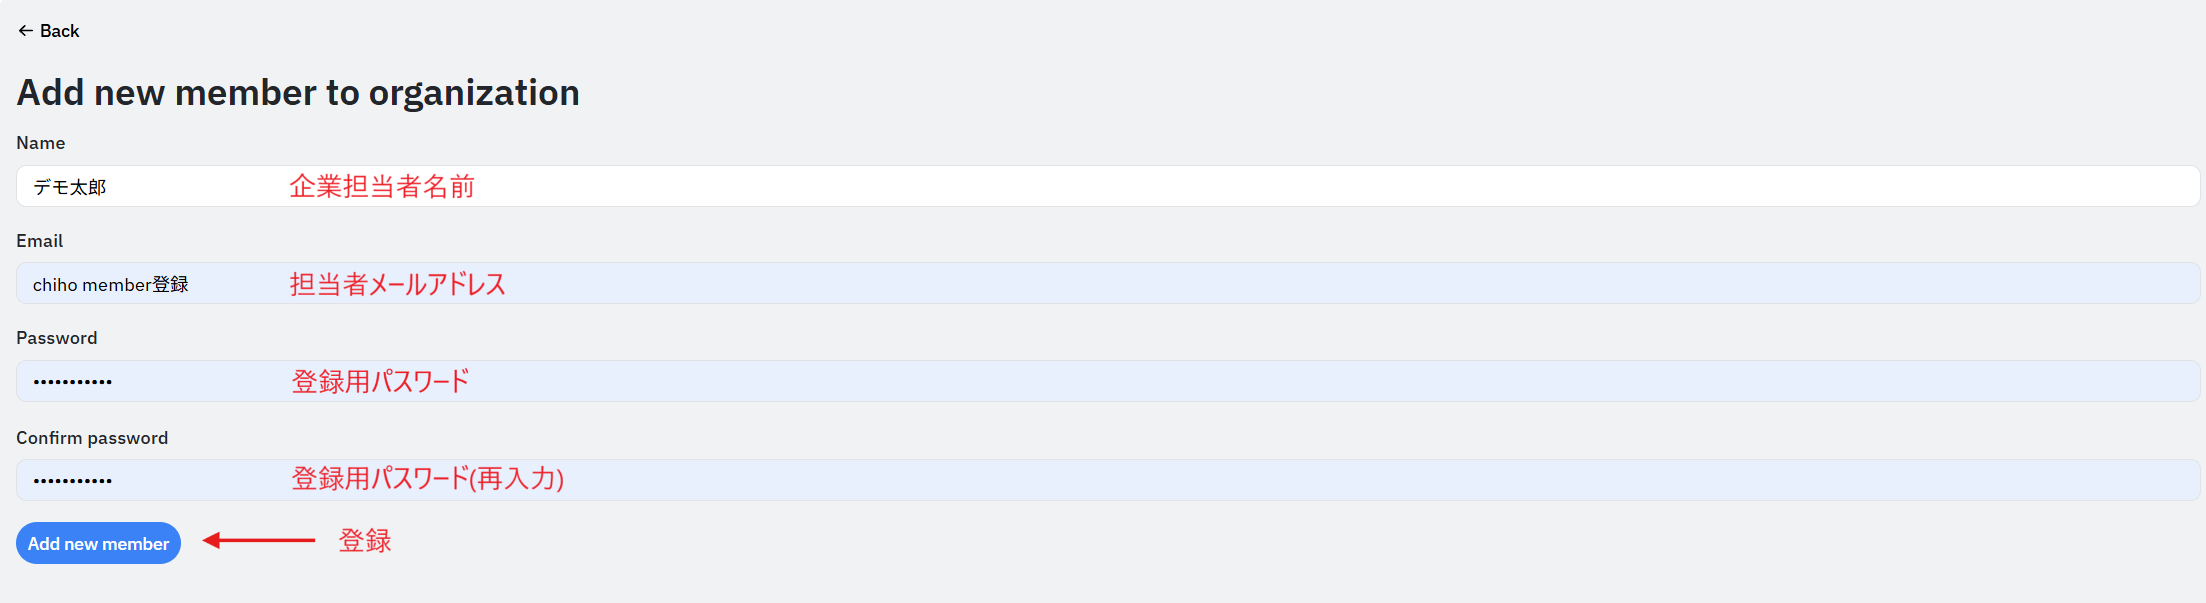Click the Back arrow icon
Image resolution: width=2206 pixels, height=603 pixels.
coord(26,31)
